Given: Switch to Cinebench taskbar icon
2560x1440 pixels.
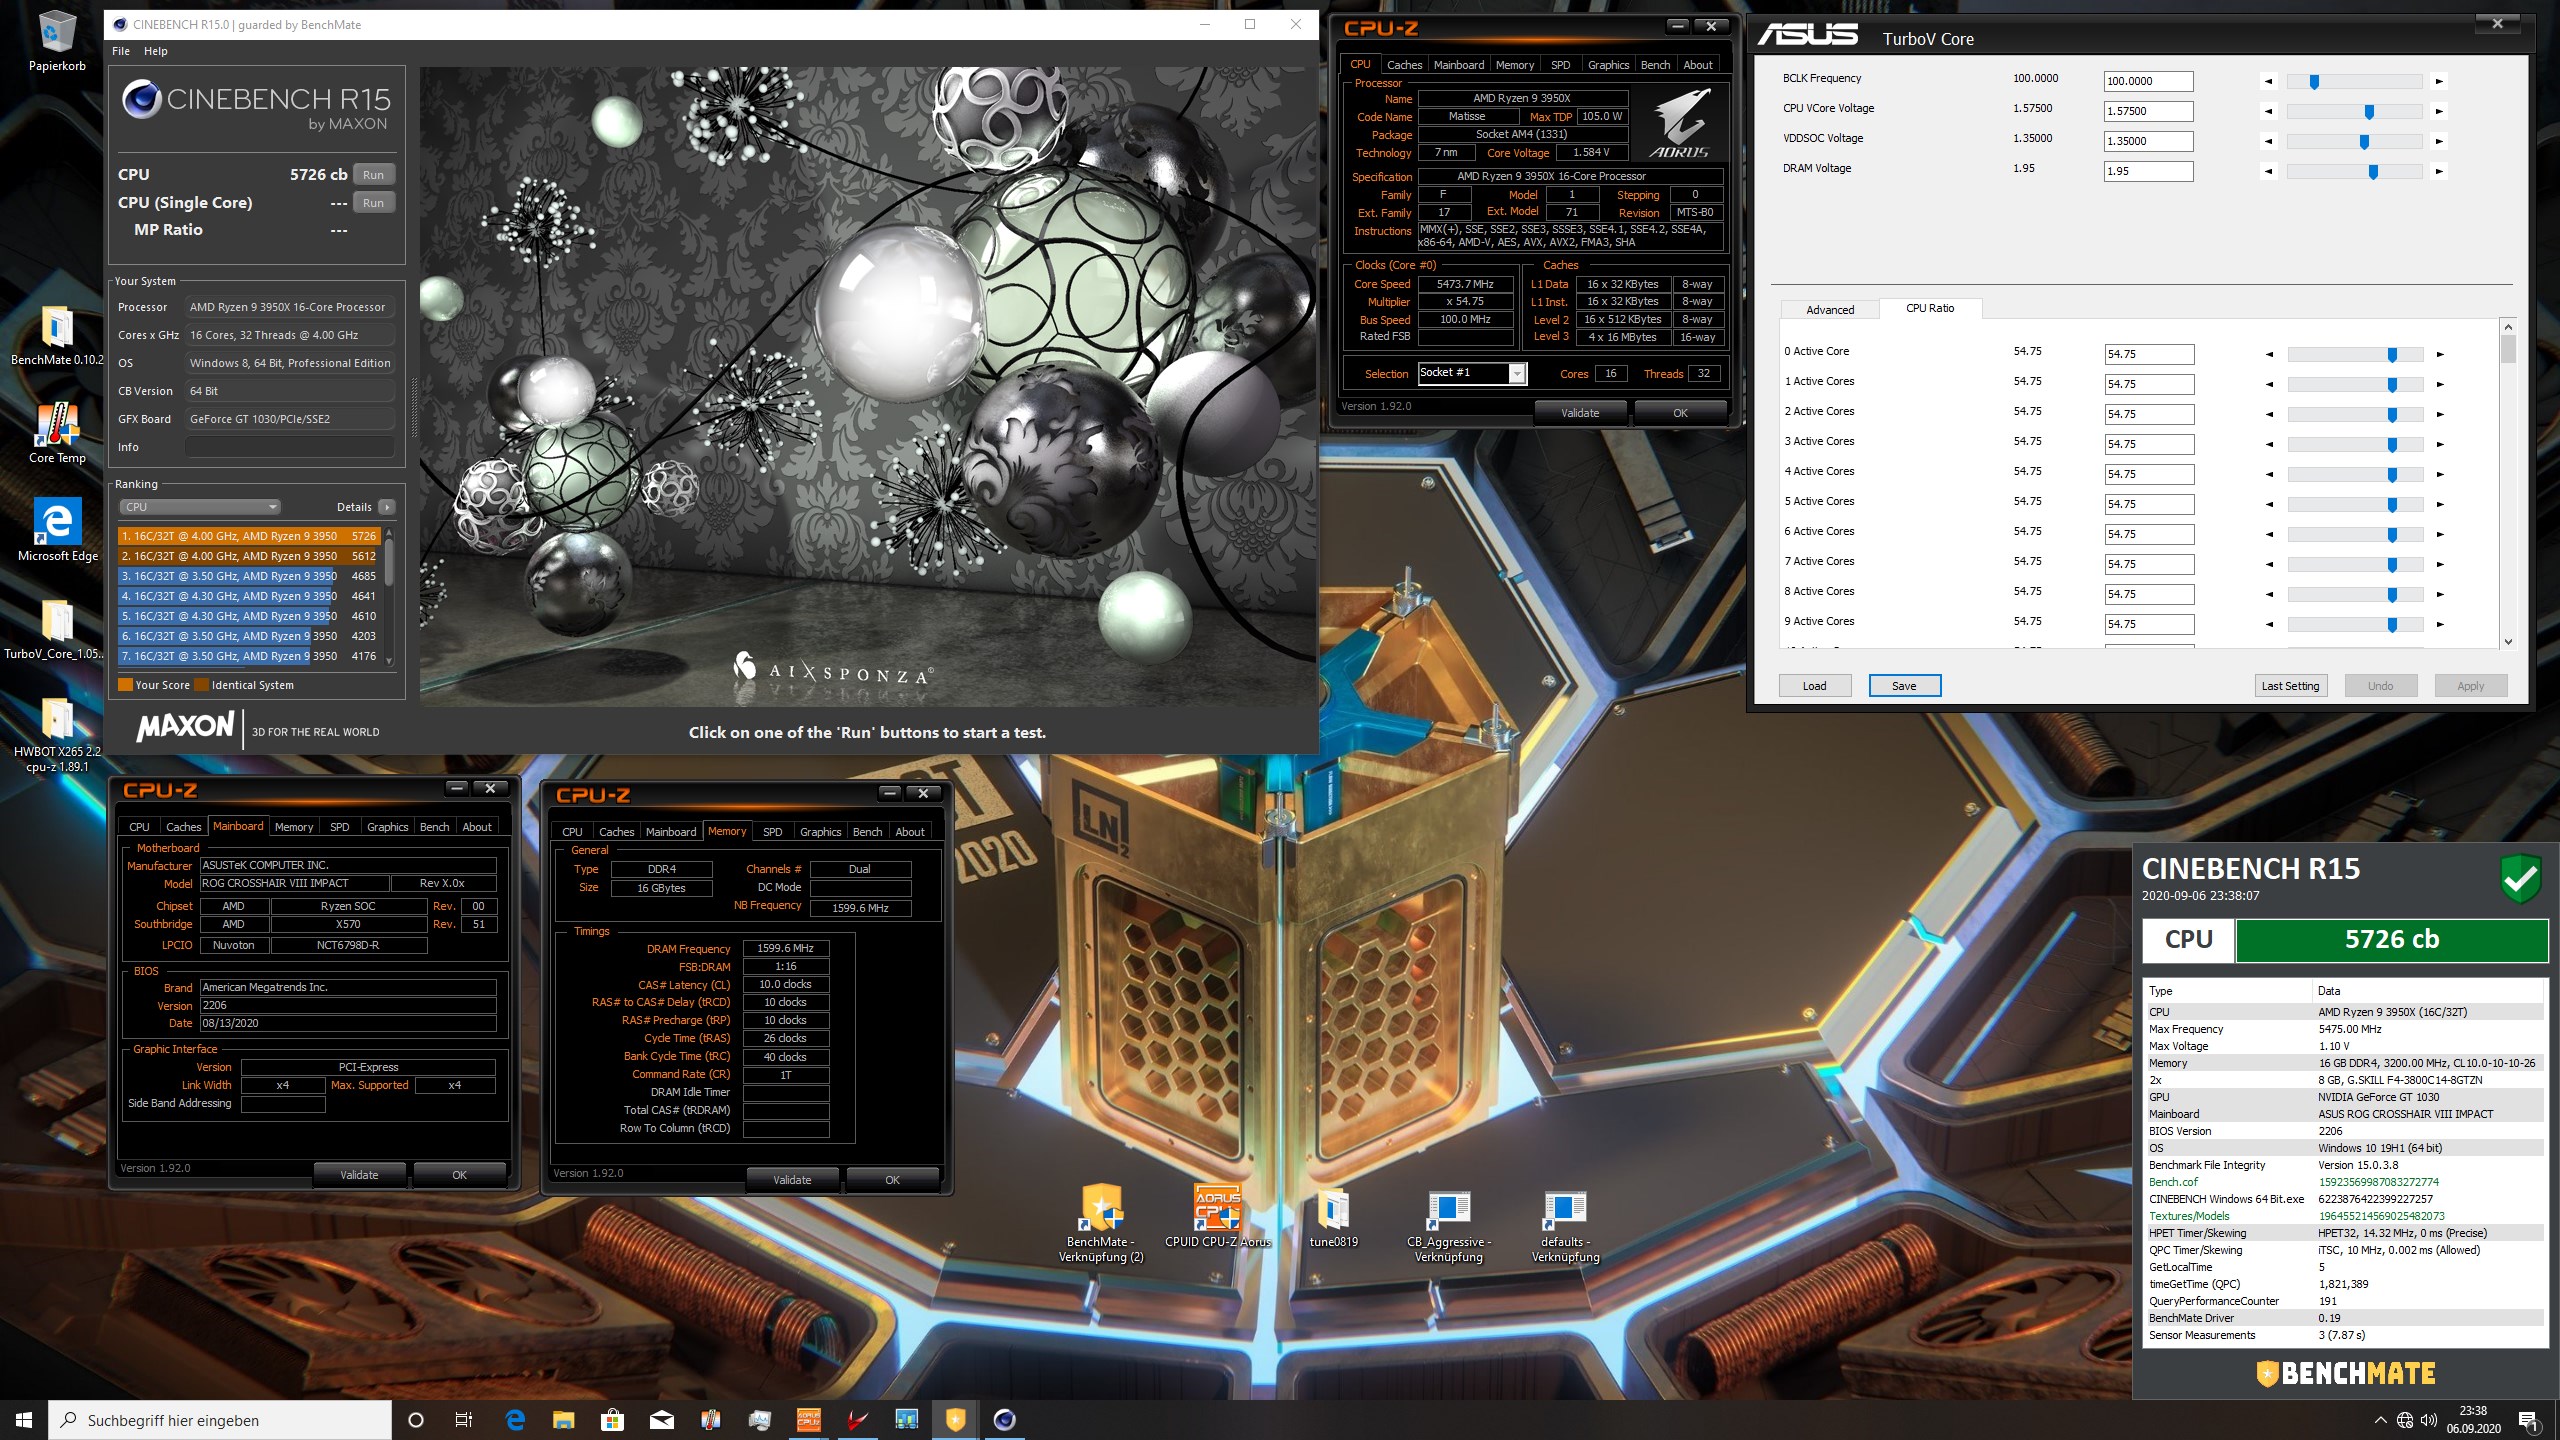Looking at the screenshot, I should [1004, 1420].
